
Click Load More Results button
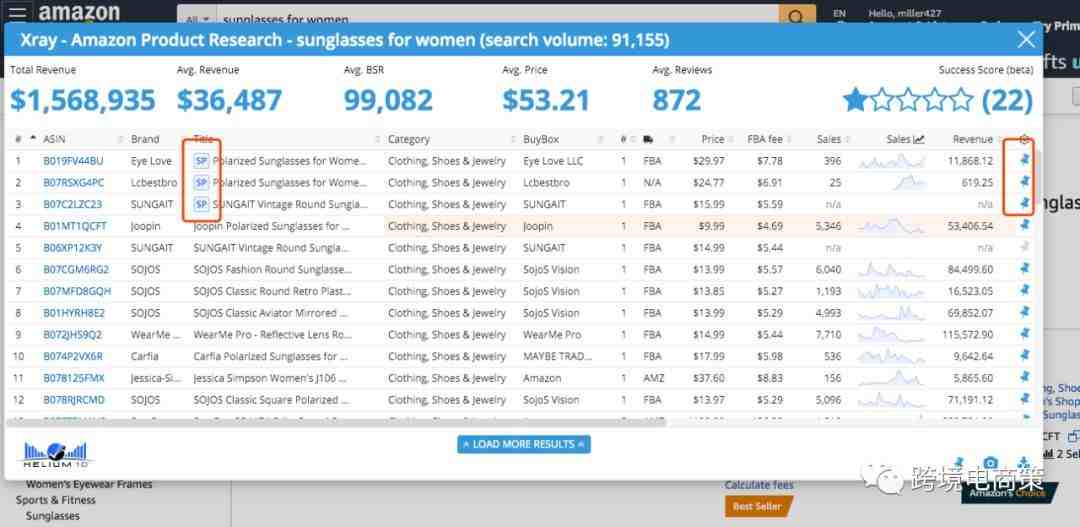tap(523, 444)
